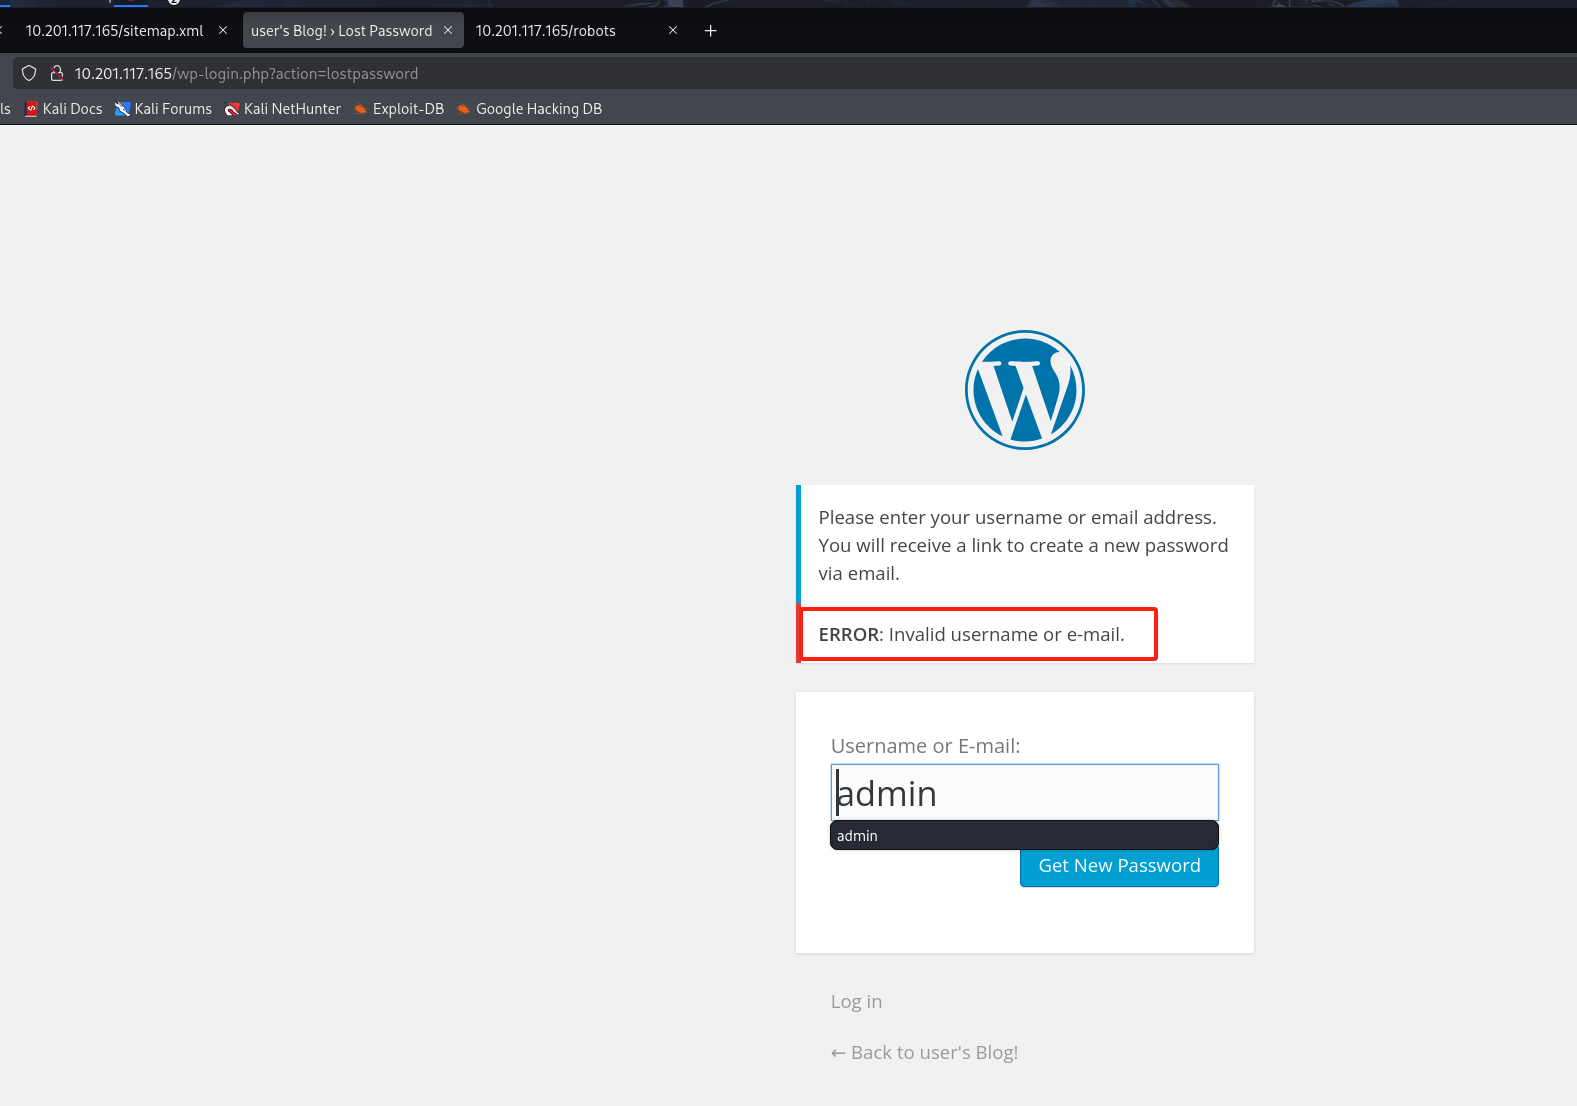Image resolution: width=1577 pixels, height=1106 pixels.
Task: Close the sitemap.xml tab
Action: pos(223,31)
